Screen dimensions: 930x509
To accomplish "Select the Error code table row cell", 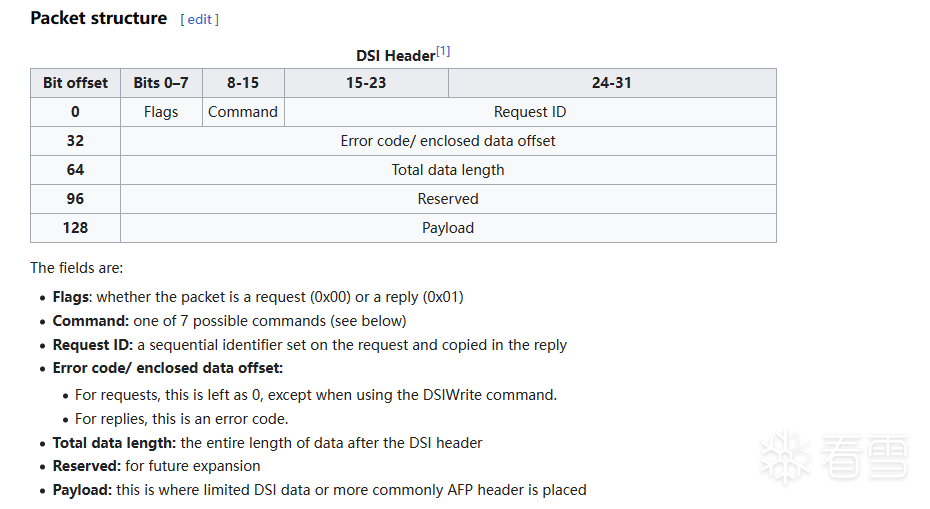I will [x=448, y=141].
